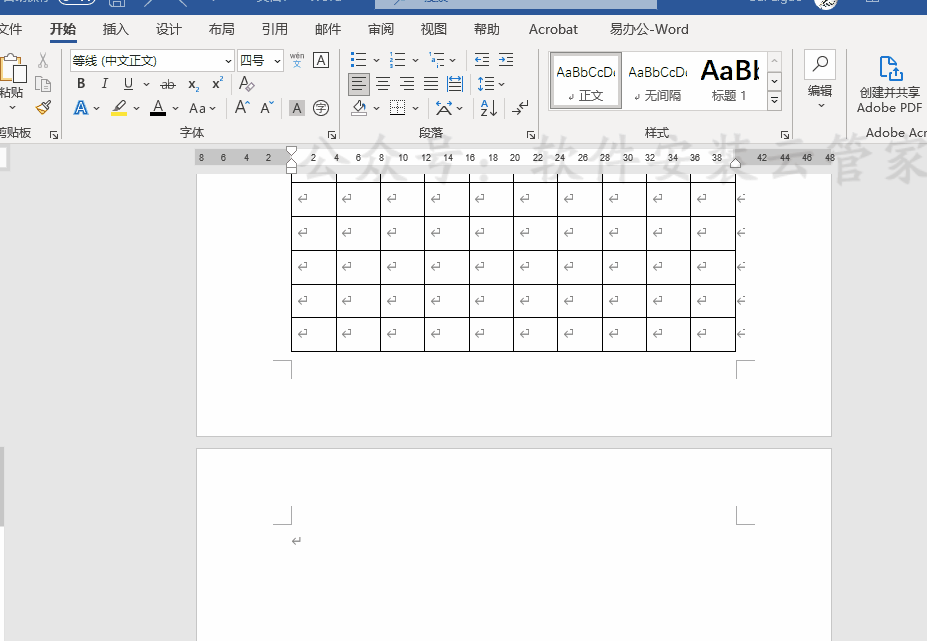
Task: Add a character border
Action: point(321,60)
